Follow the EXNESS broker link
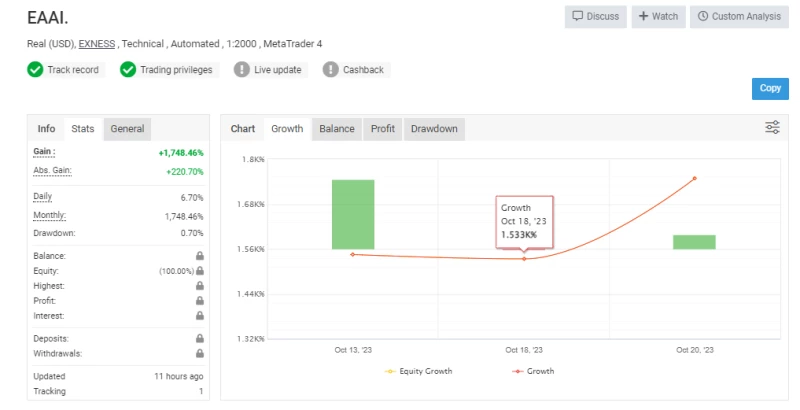The height and width of the screenshot is (410, 800). coord(97,44)
